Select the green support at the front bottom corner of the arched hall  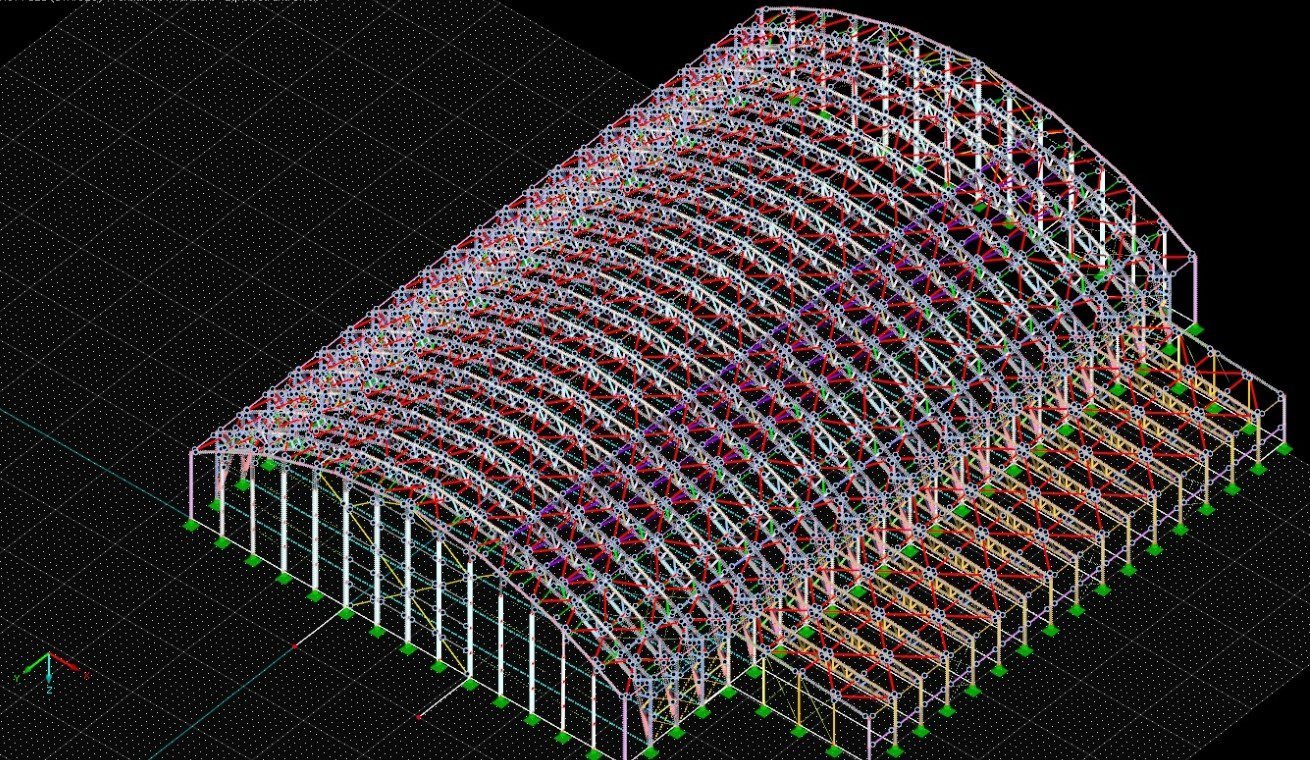[650, 750]
